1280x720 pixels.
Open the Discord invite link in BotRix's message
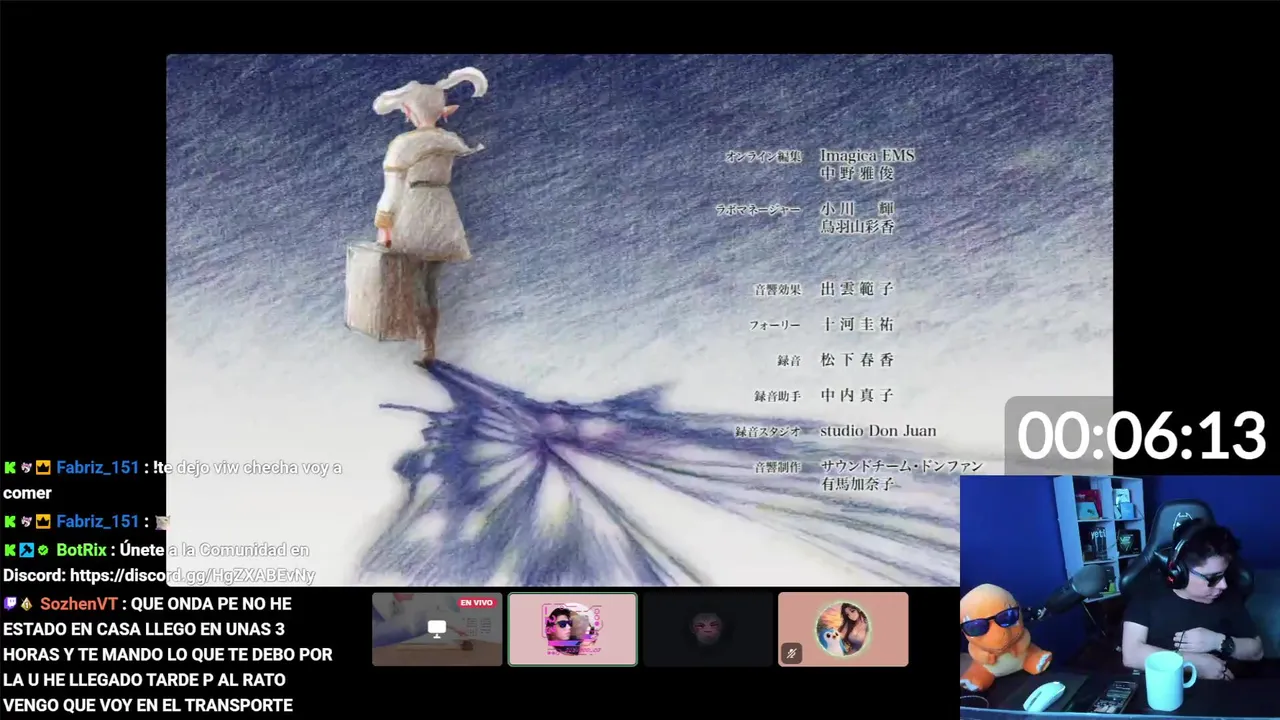[x=192, y=575]
